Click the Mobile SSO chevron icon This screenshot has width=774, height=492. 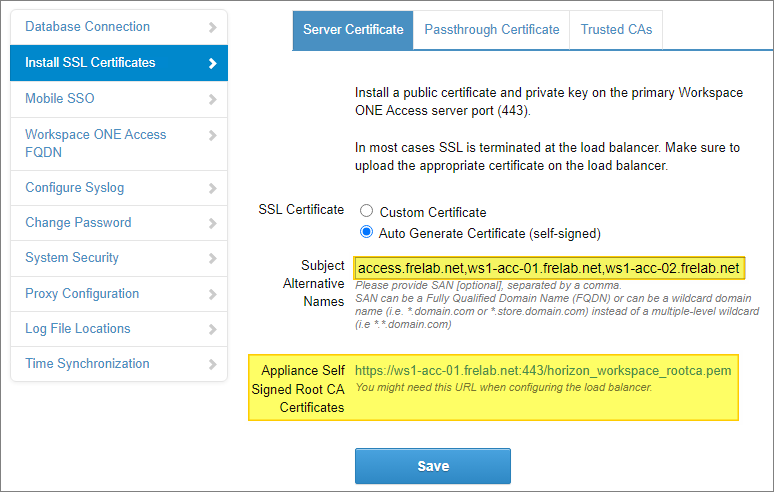pyautogui.click(x=212, y=99)
